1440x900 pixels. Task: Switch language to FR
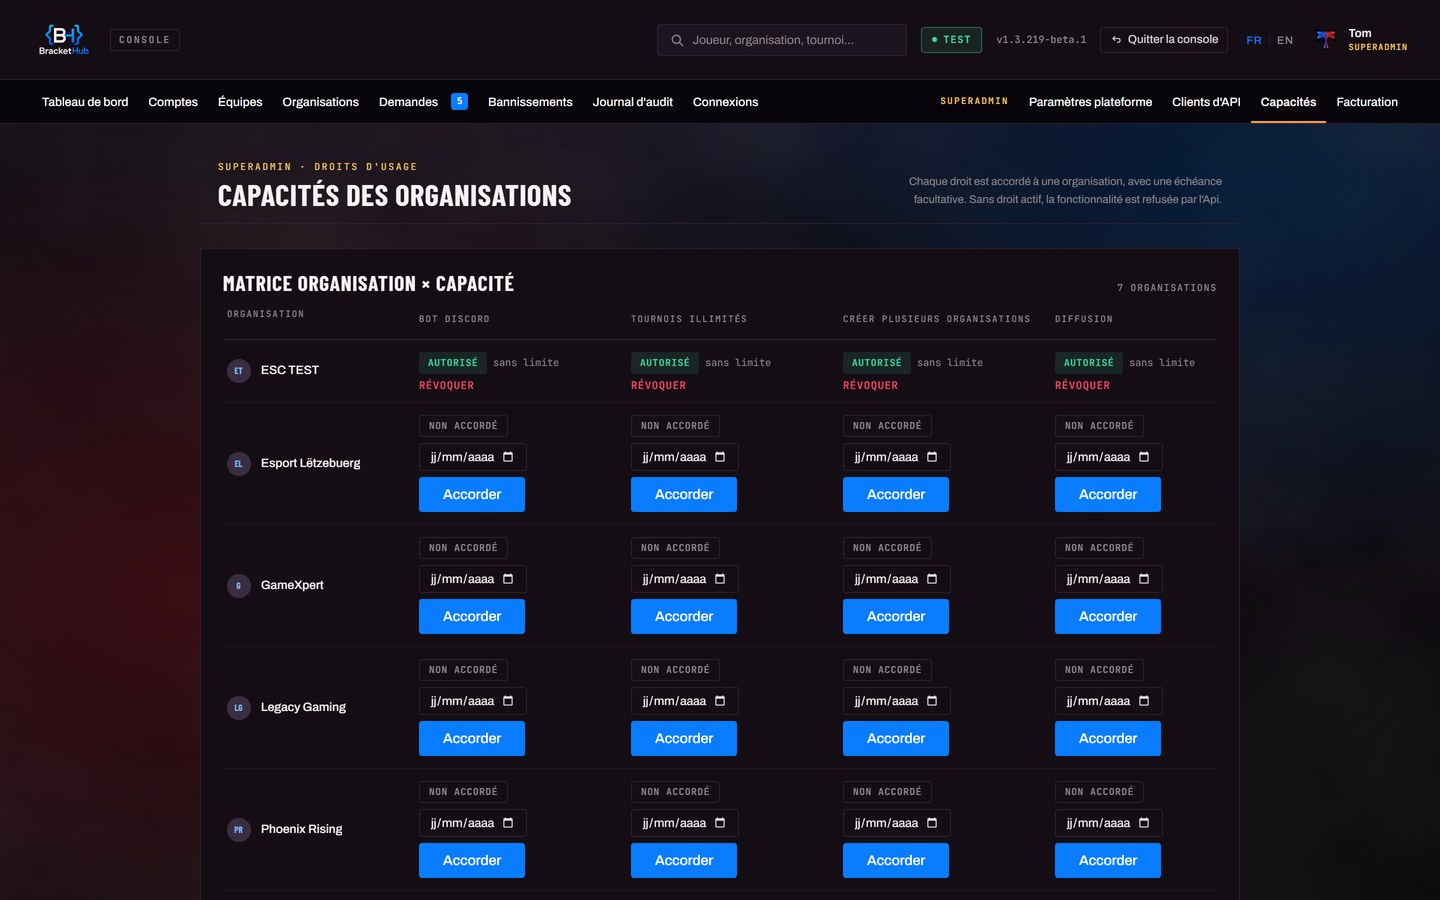pos(1254,40)
